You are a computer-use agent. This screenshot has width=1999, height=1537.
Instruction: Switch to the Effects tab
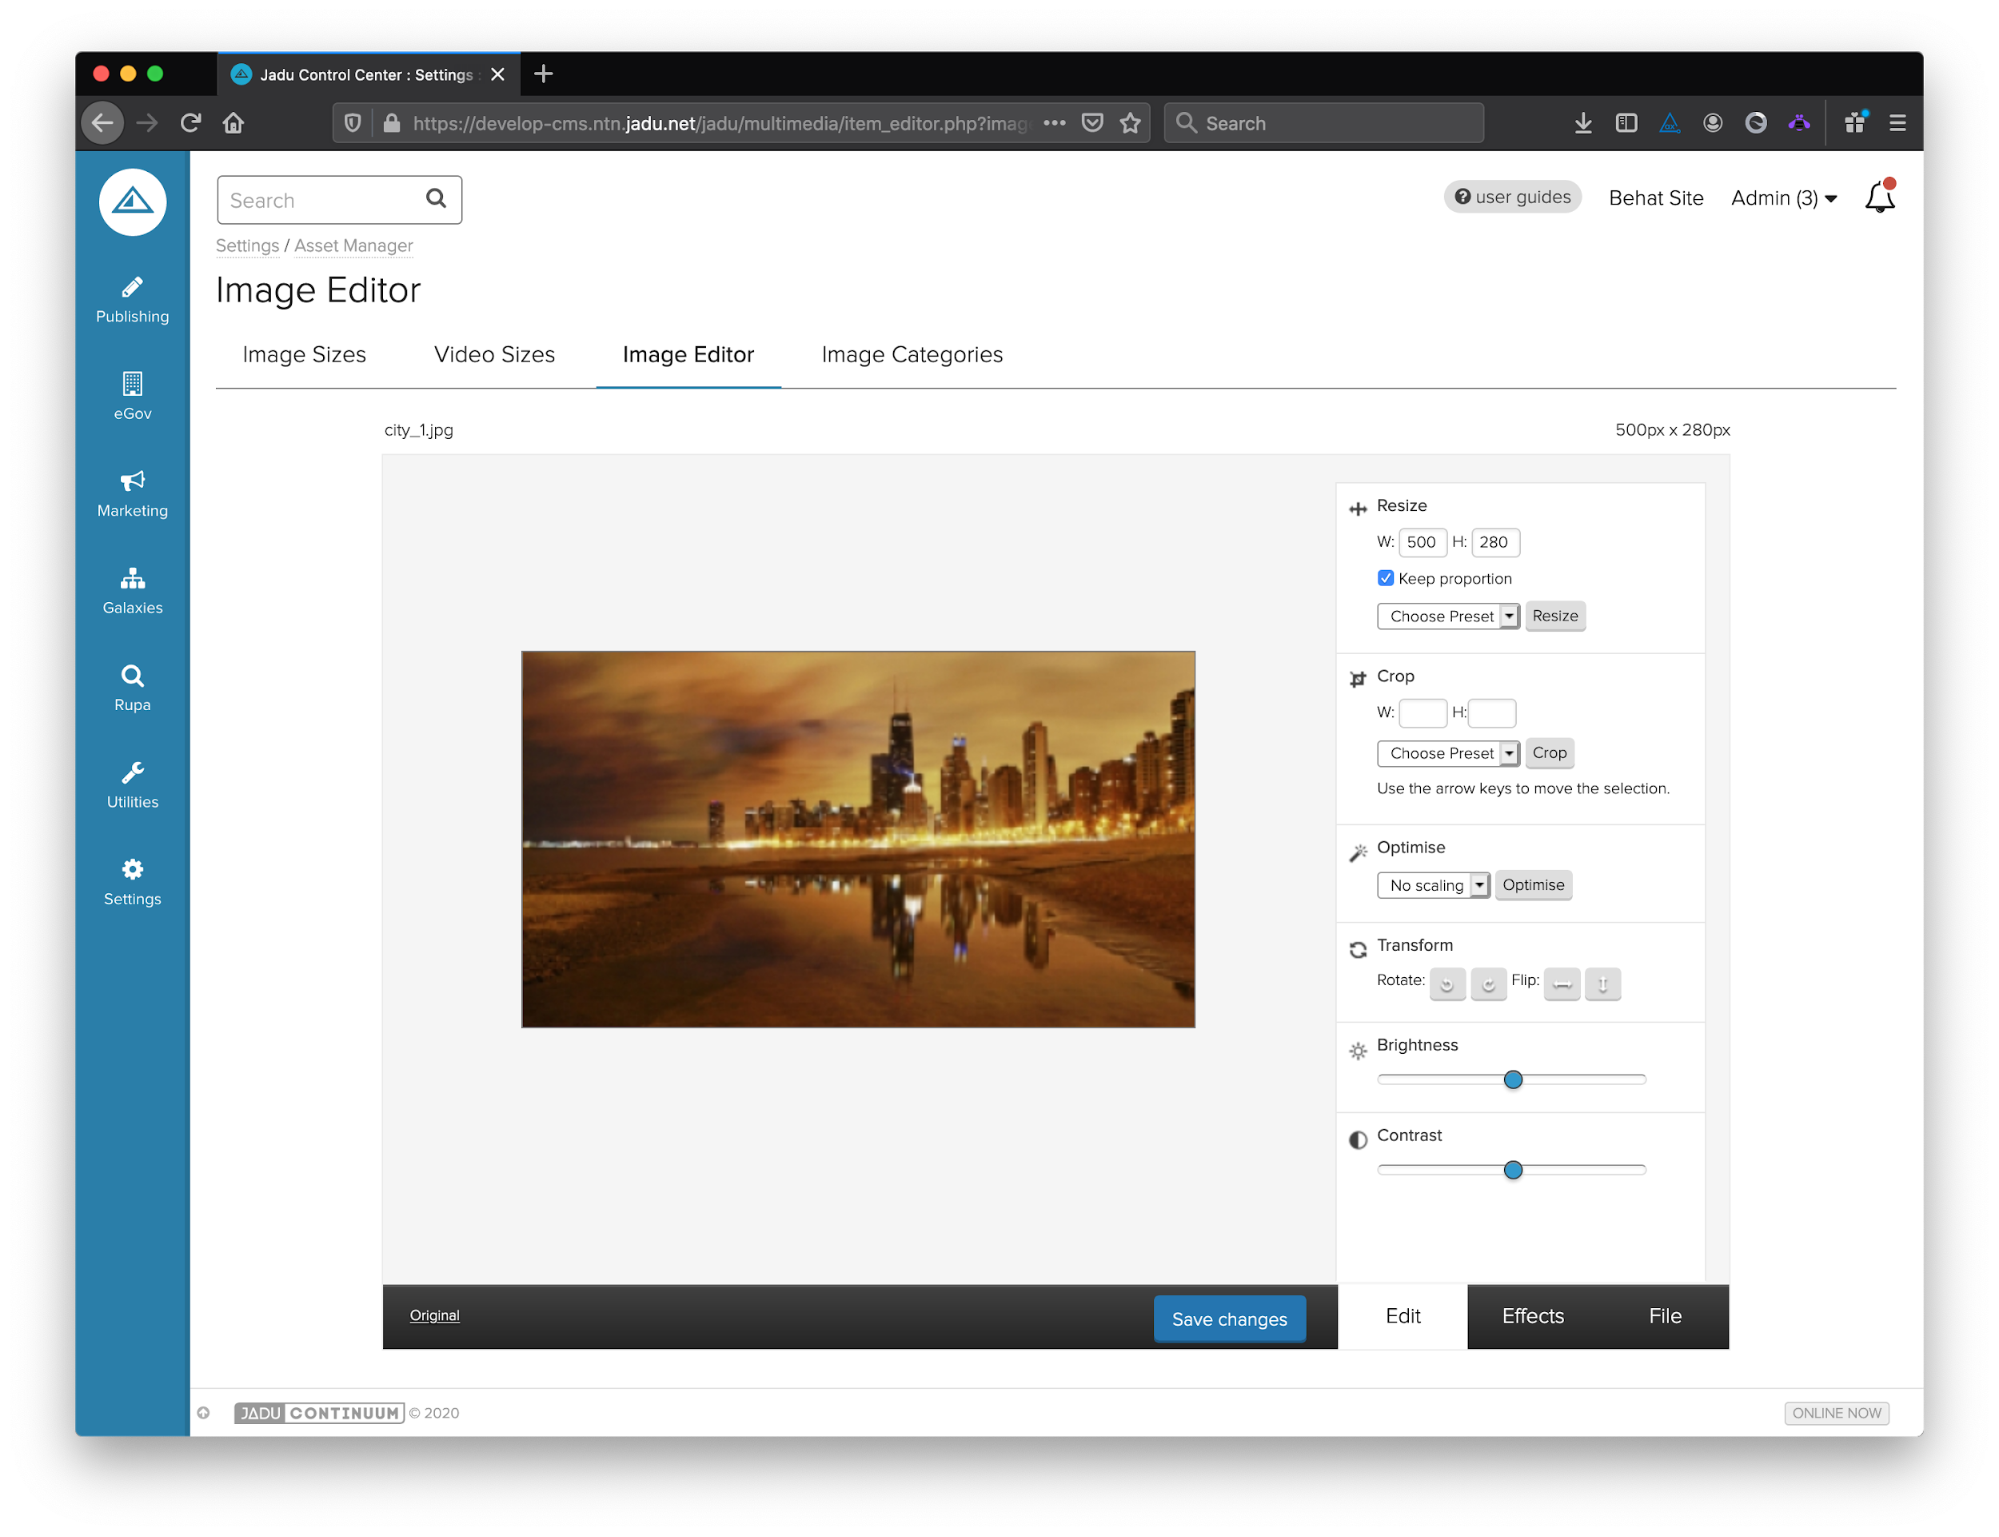pyautogui.click(x=1532, y=1316)
